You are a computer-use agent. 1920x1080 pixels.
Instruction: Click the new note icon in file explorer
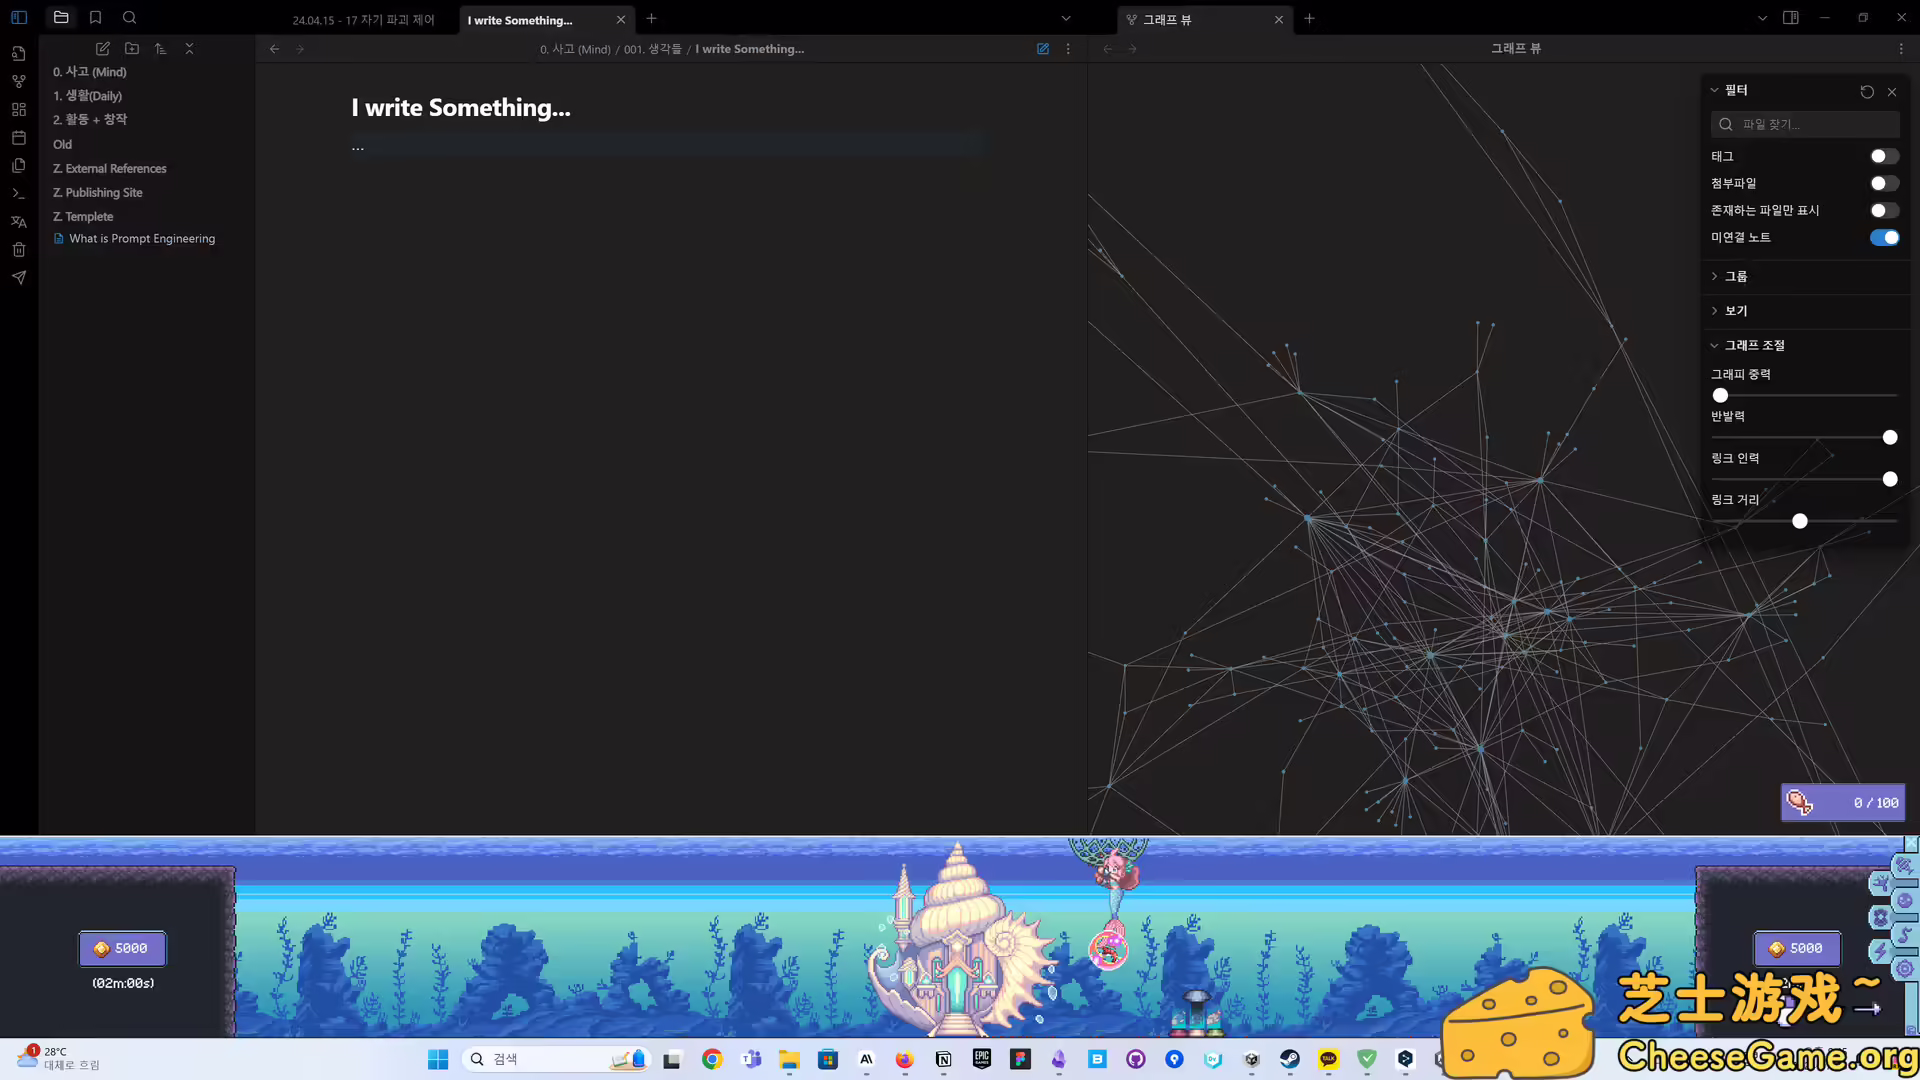click(x=102, y=48)
